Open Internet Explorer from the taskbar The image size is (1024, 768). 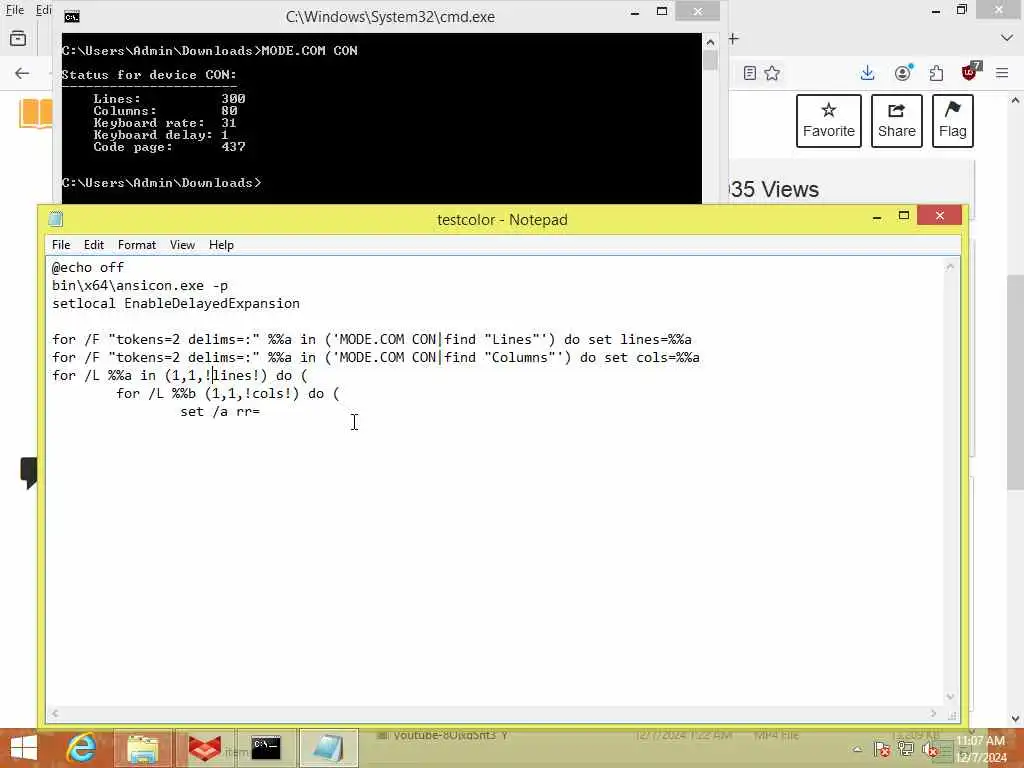[81, 748]
